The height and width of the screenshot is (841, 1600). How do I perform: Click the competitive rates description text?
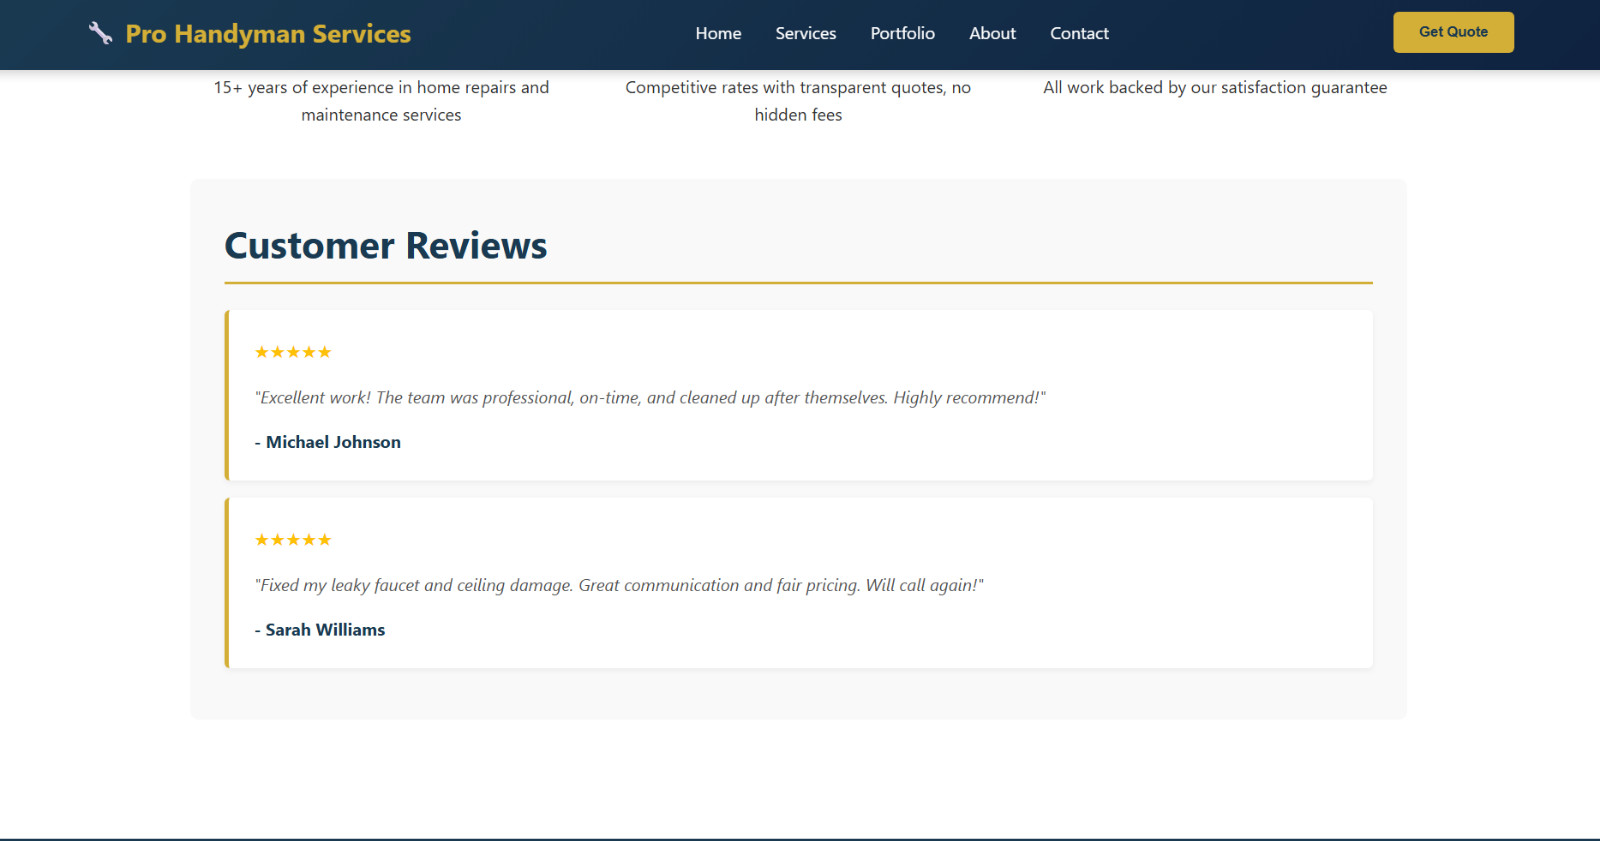798,101
